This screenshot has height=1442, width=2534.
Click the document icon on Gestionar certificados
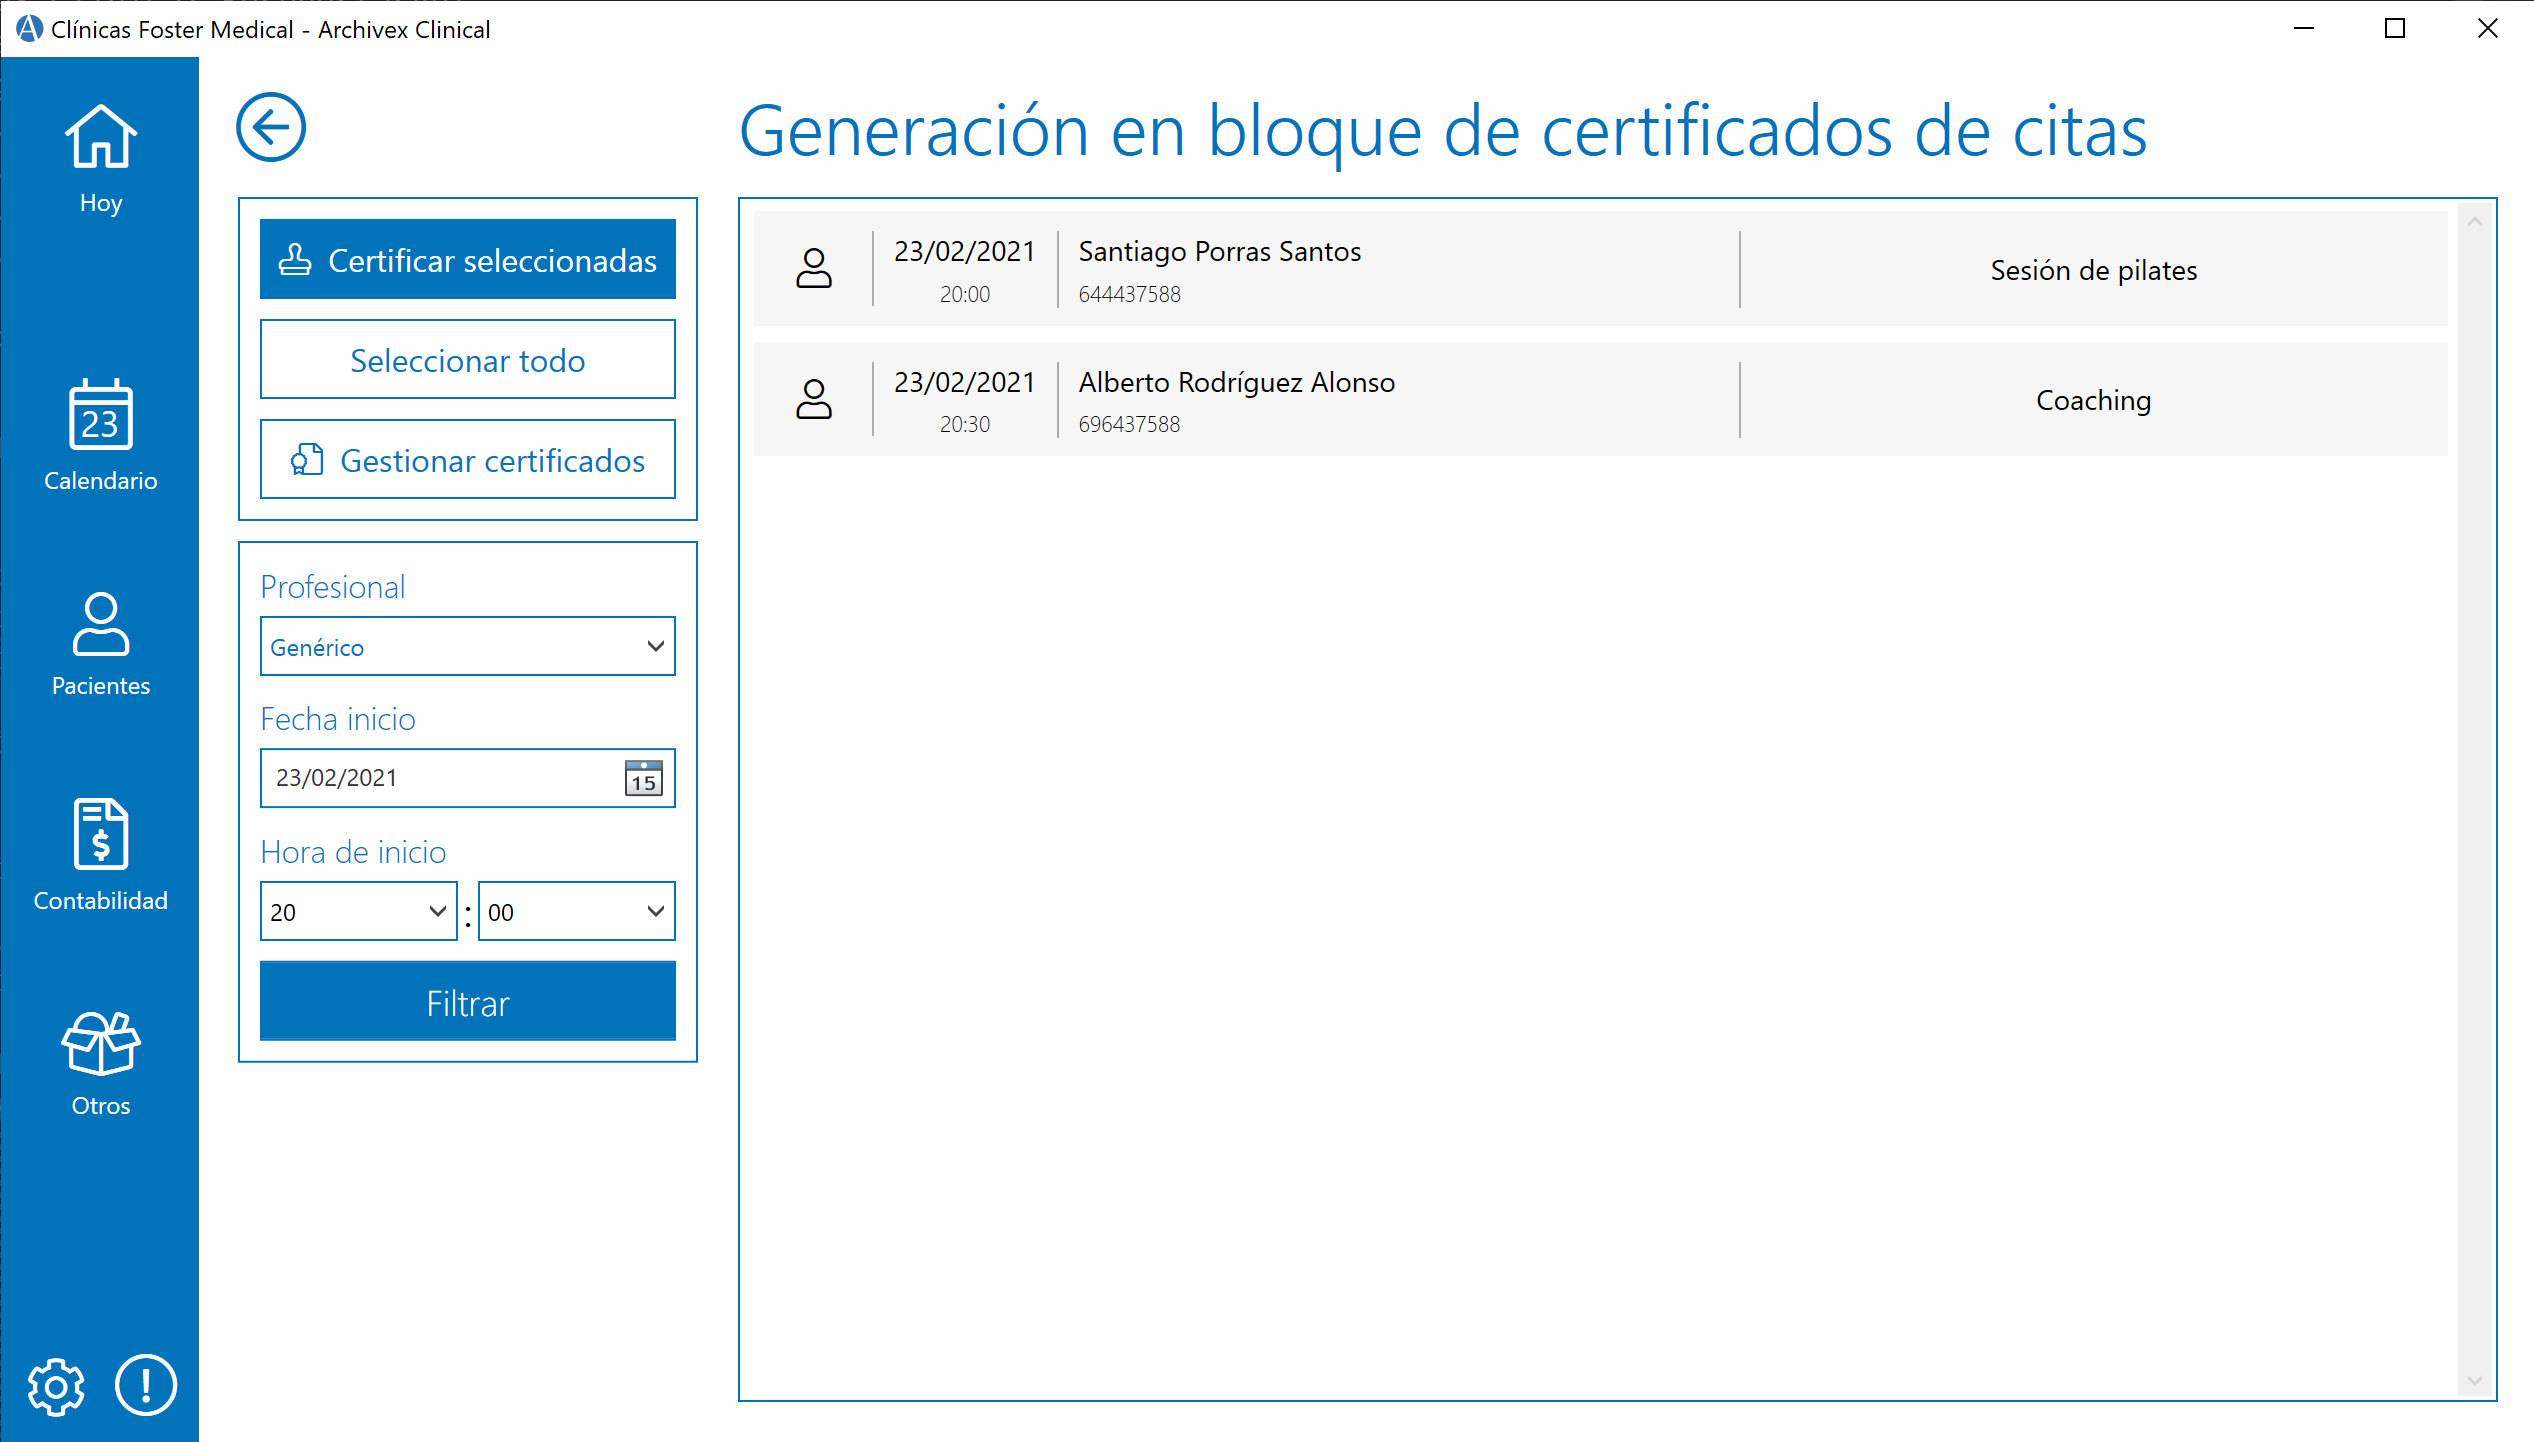point(306,460)
